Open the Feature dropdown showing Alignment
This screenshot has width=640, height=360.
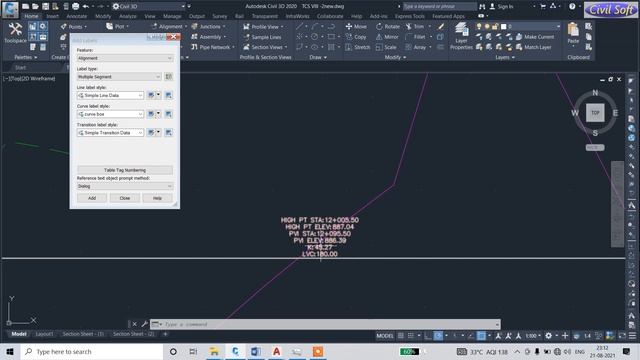[x=125, y=58]
